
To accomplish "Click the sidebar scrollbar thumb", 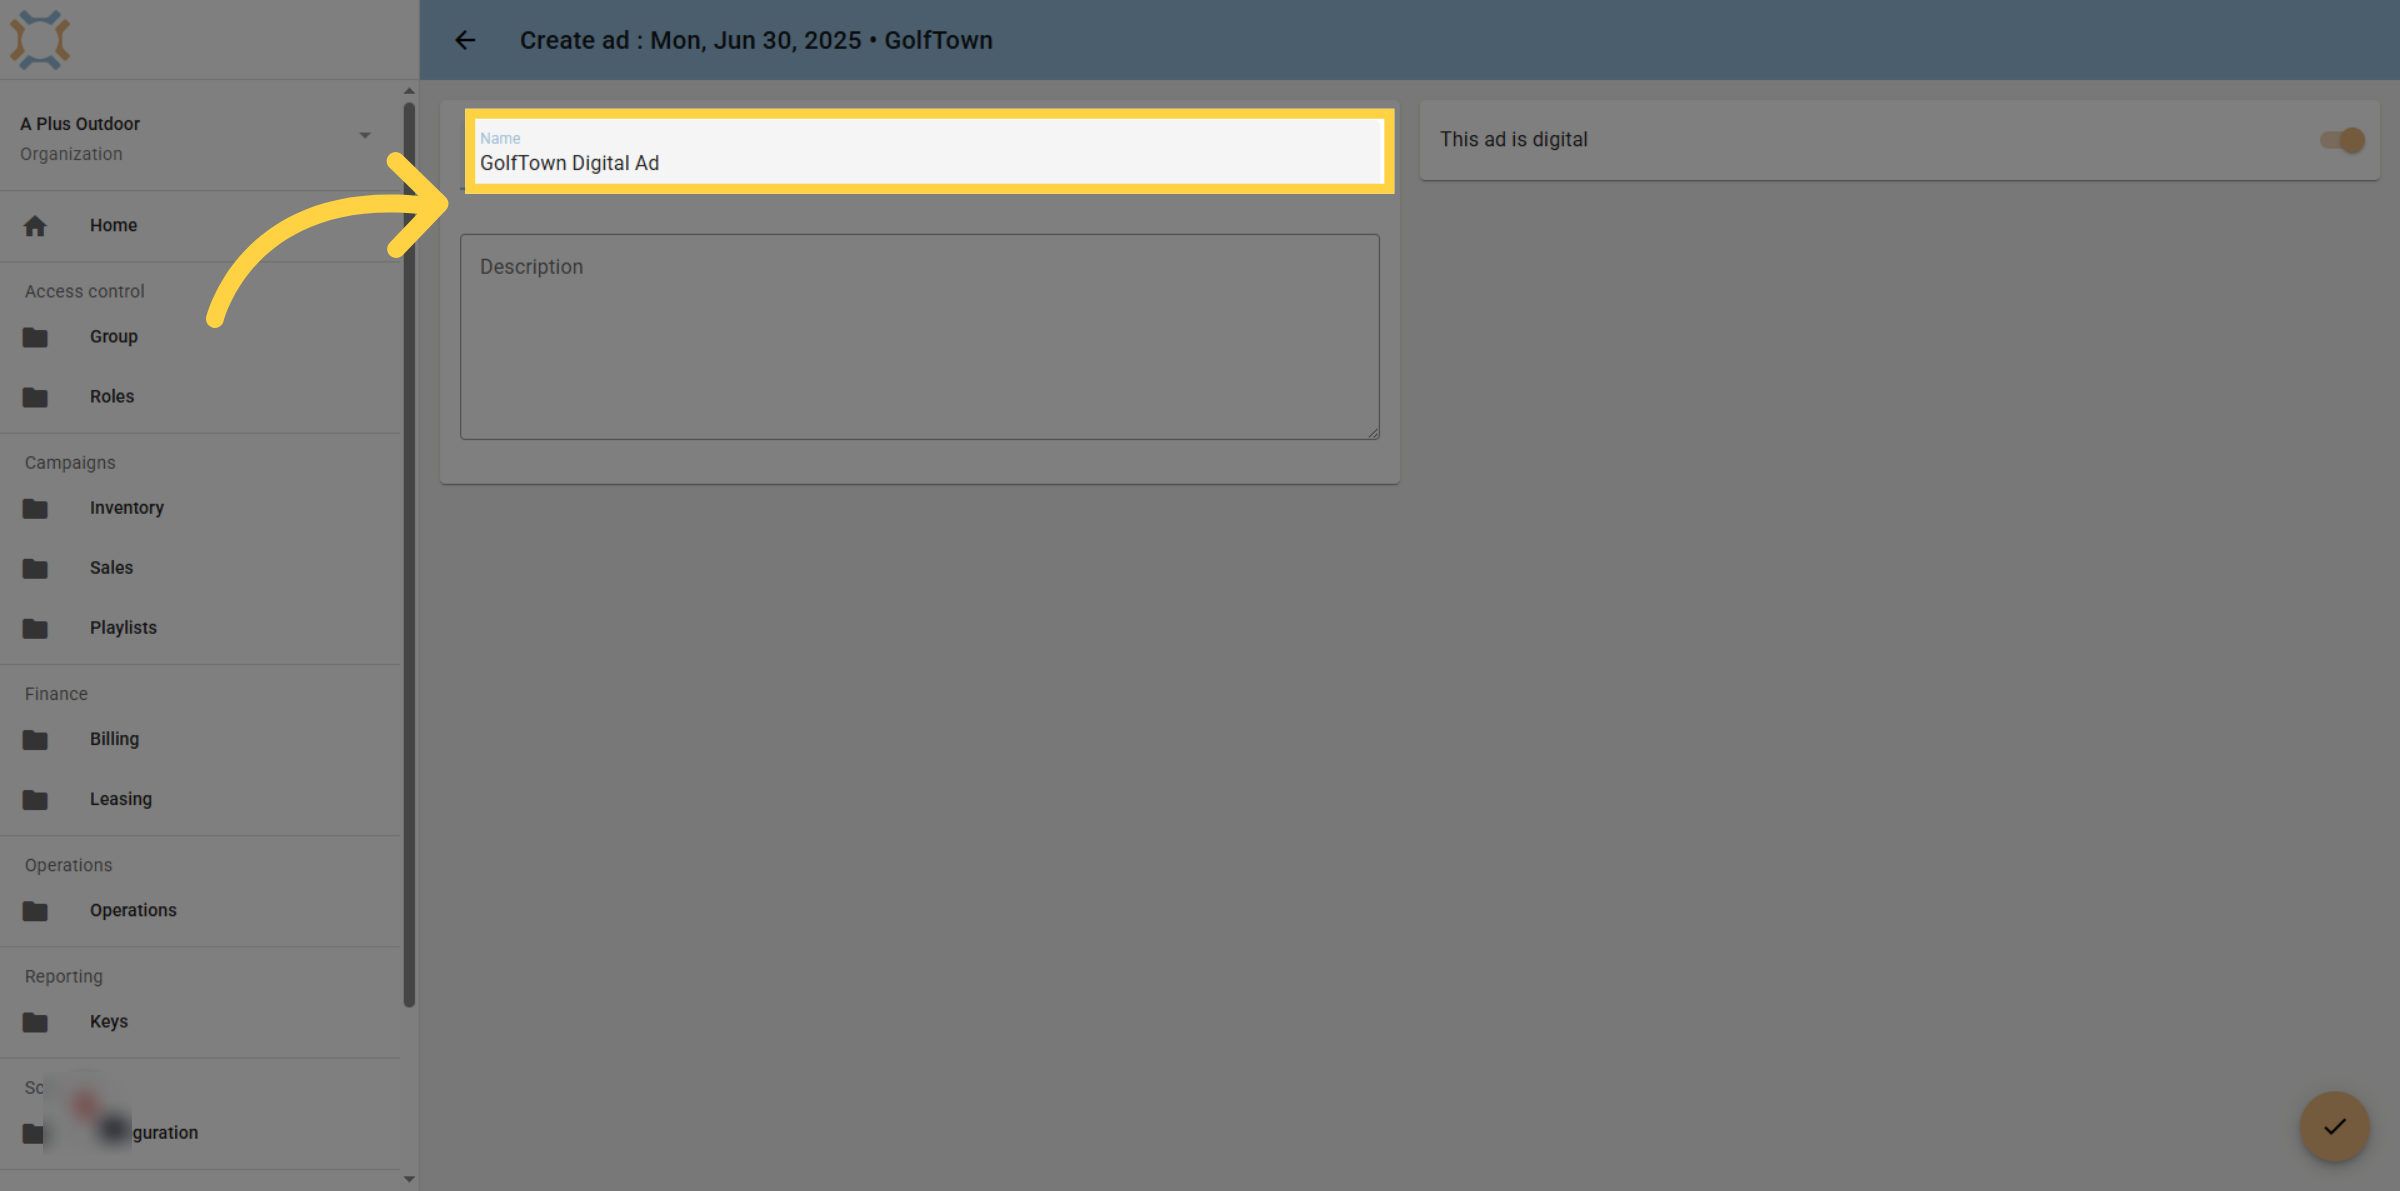I will [x=409, y=555].
